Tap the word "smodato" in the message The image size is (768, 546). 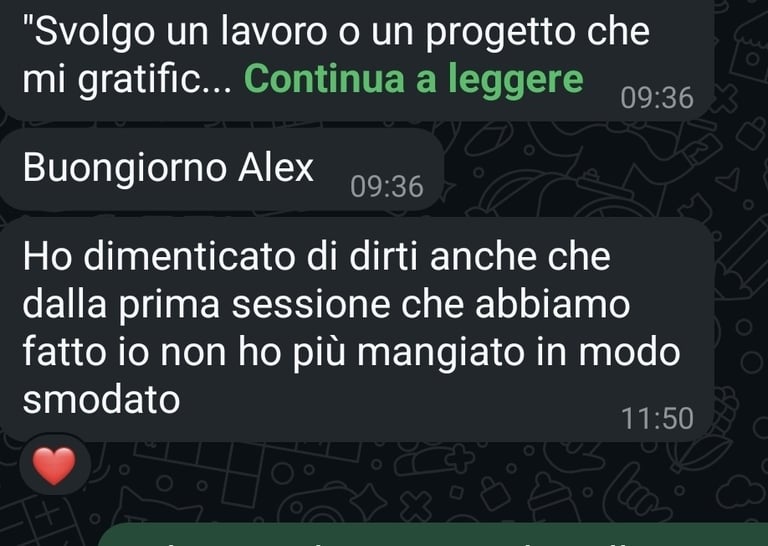click(x=101, y=400)
